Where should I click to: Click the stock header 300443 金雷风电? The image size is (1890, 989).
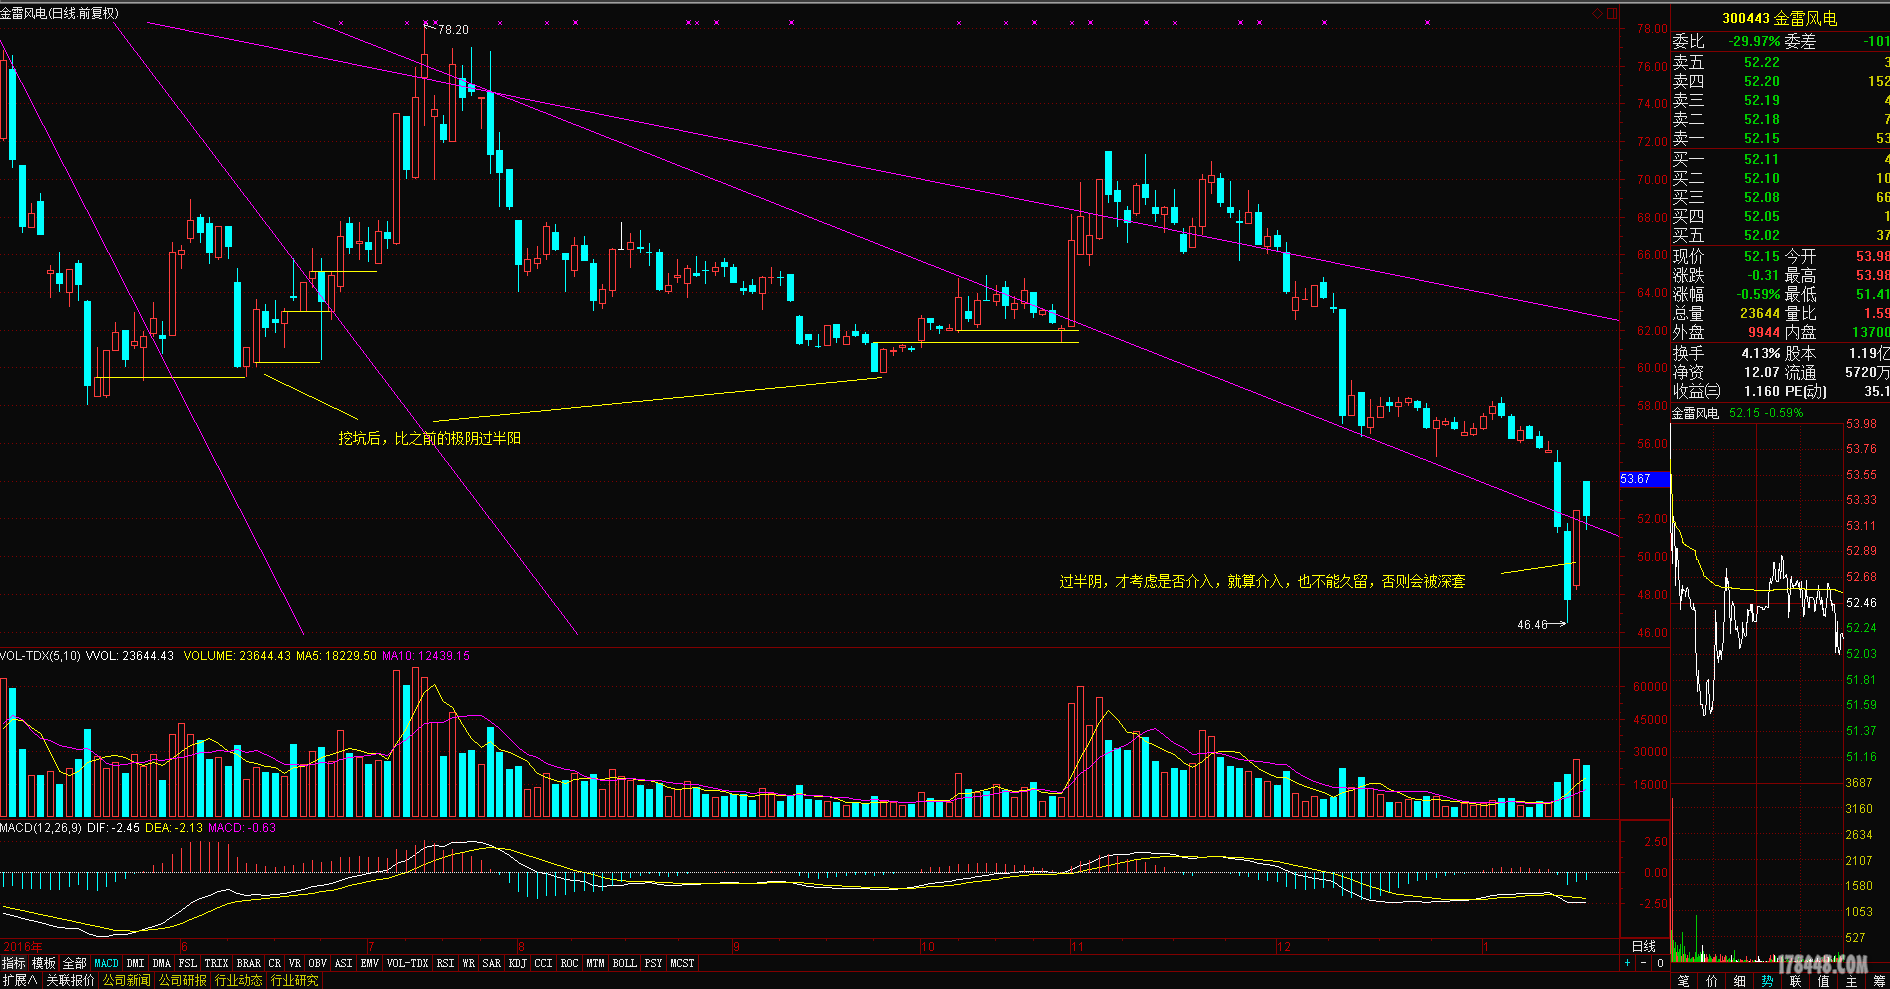(x=1779, y=18)
